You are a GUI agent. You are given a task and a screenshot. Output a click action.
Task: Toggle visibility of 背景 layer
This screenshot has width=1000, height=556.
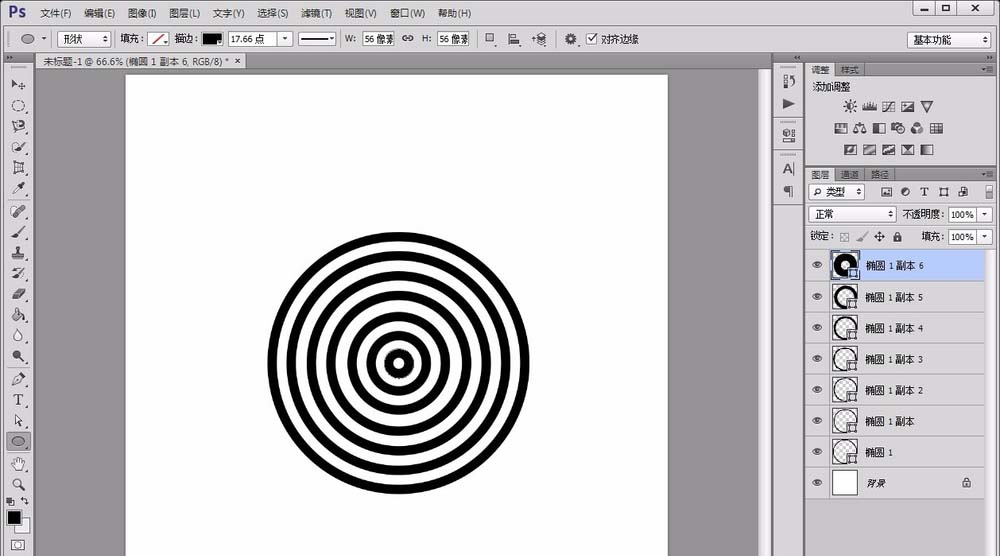[817, 482]
